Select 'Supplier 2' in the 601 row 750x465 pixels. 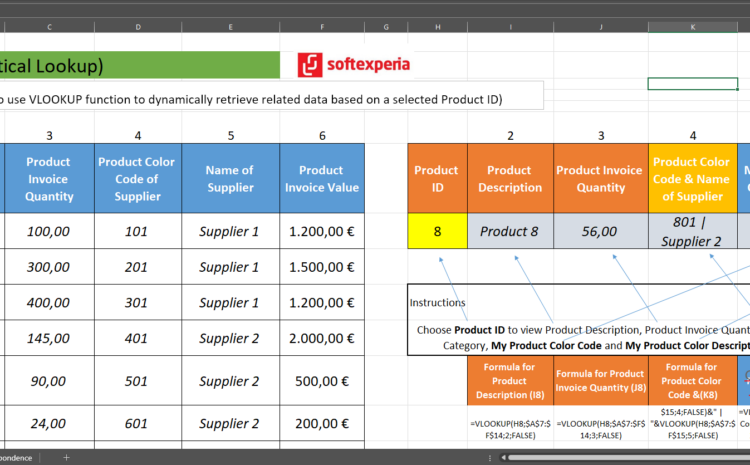click(231, 423)
